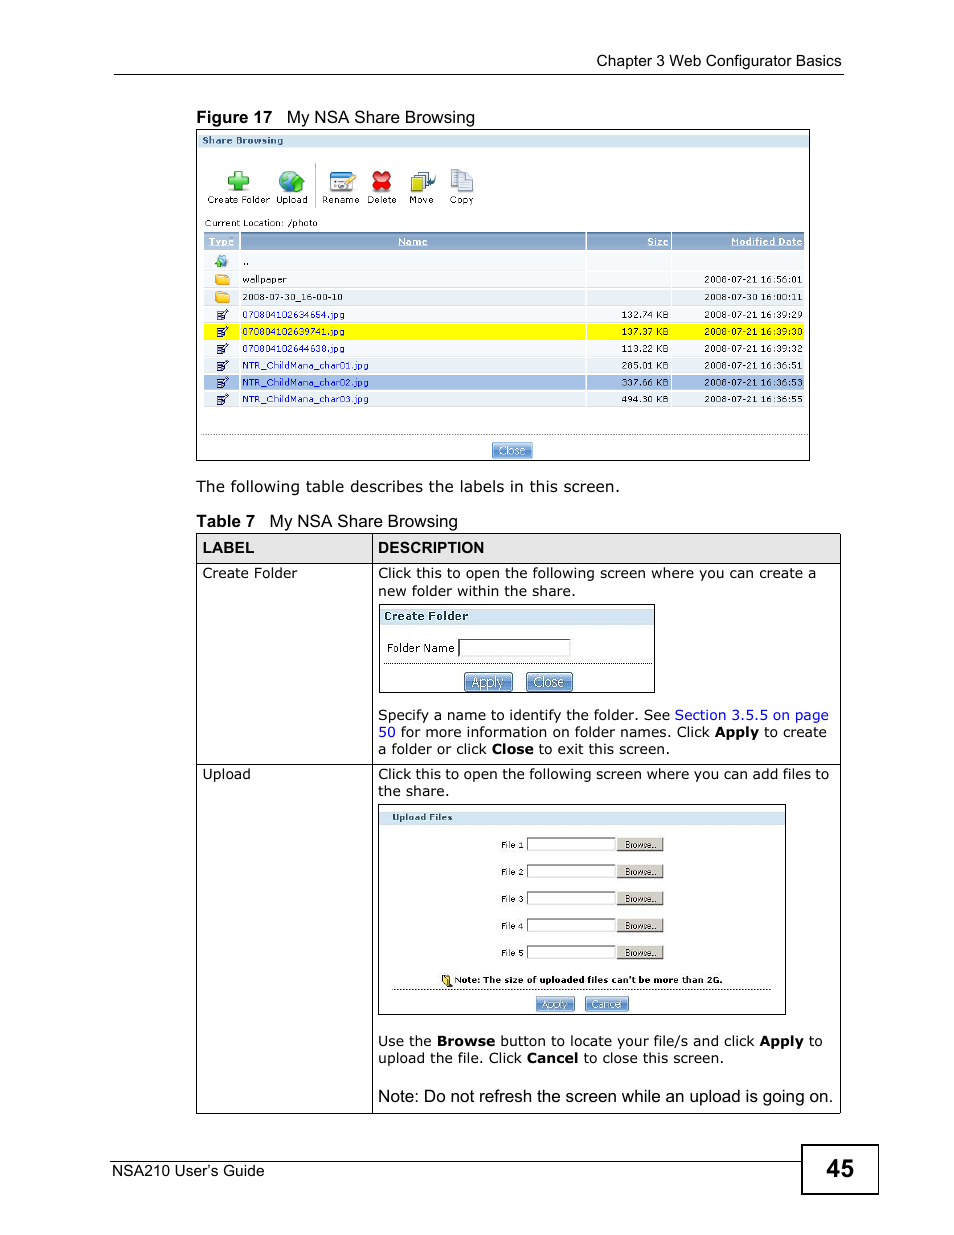Close the Share Browsing screen
This screenshot has width=954, height=1235.
512,451
